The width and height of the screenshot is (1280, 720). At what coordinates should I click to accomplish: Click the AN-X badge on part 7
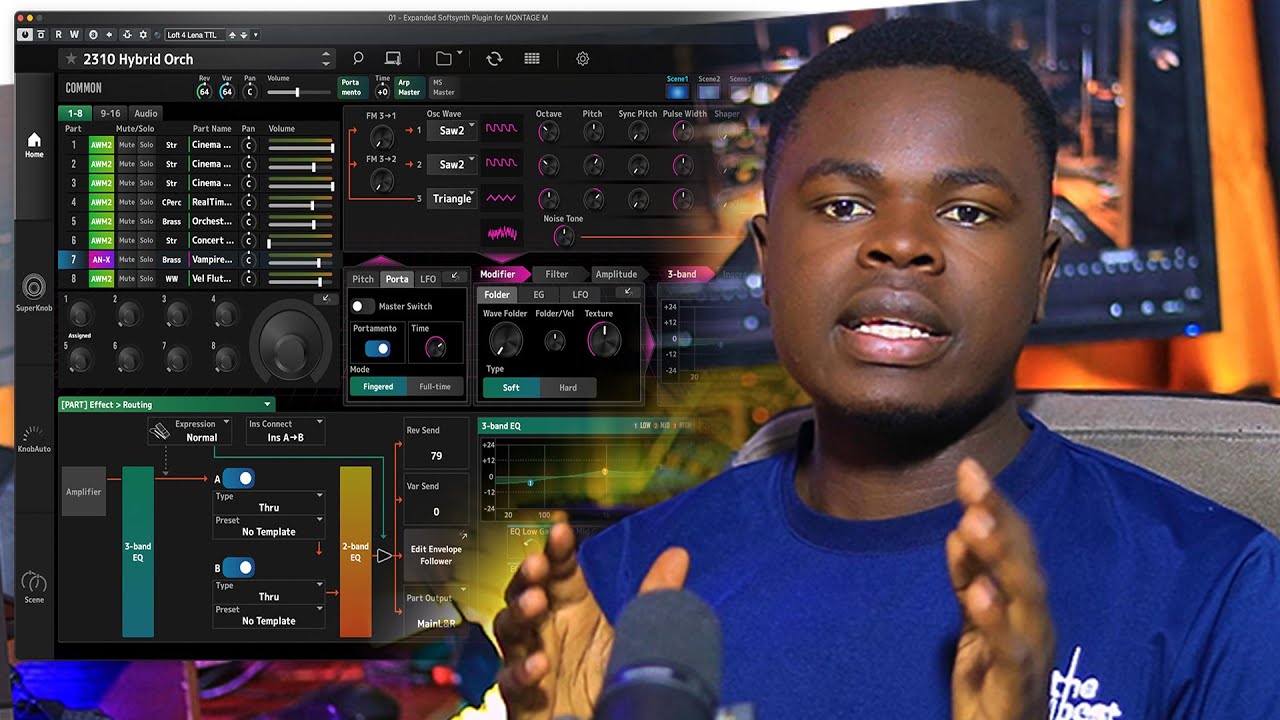(x=101, y=260)
